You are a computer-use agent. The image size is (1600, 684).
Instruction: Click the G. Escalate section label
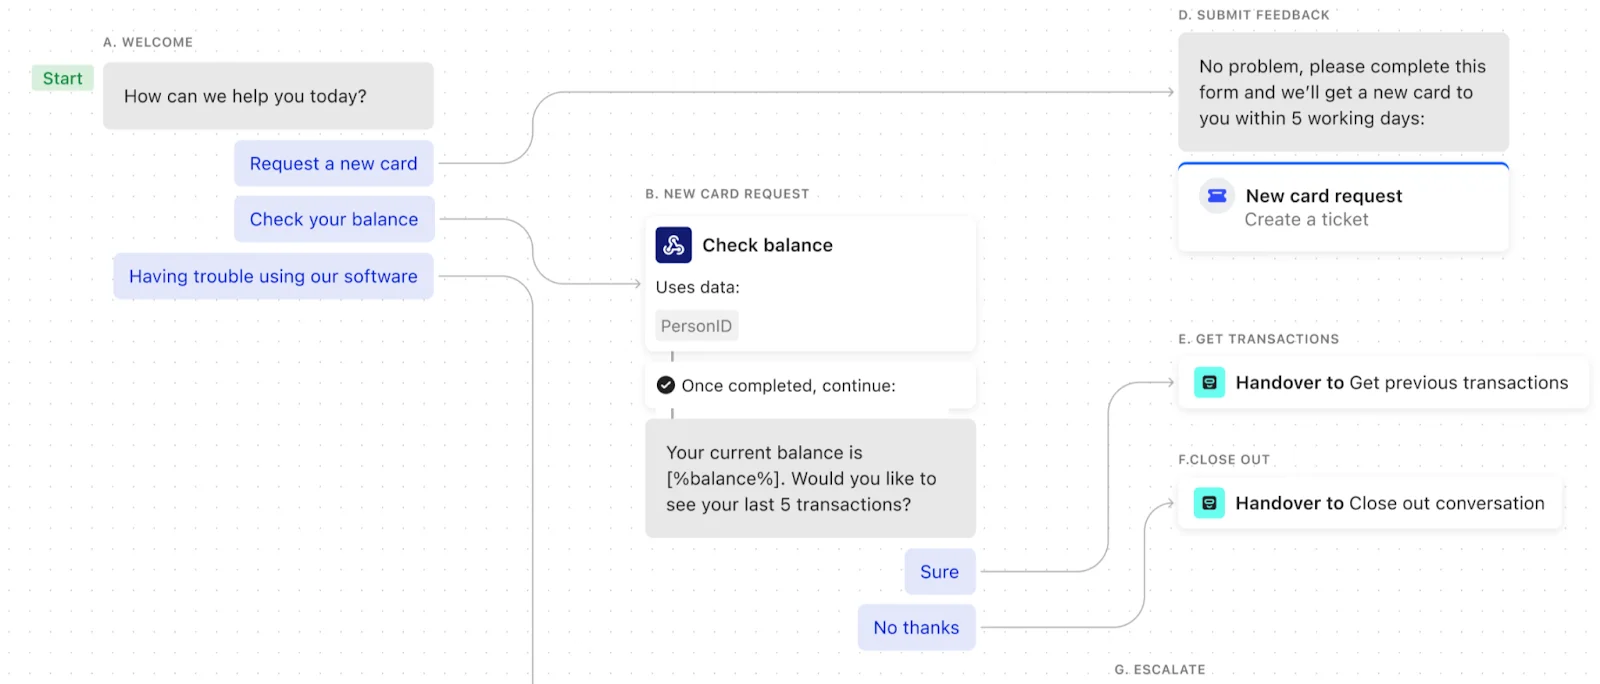pyautogui.click(x=1160, y=670)
